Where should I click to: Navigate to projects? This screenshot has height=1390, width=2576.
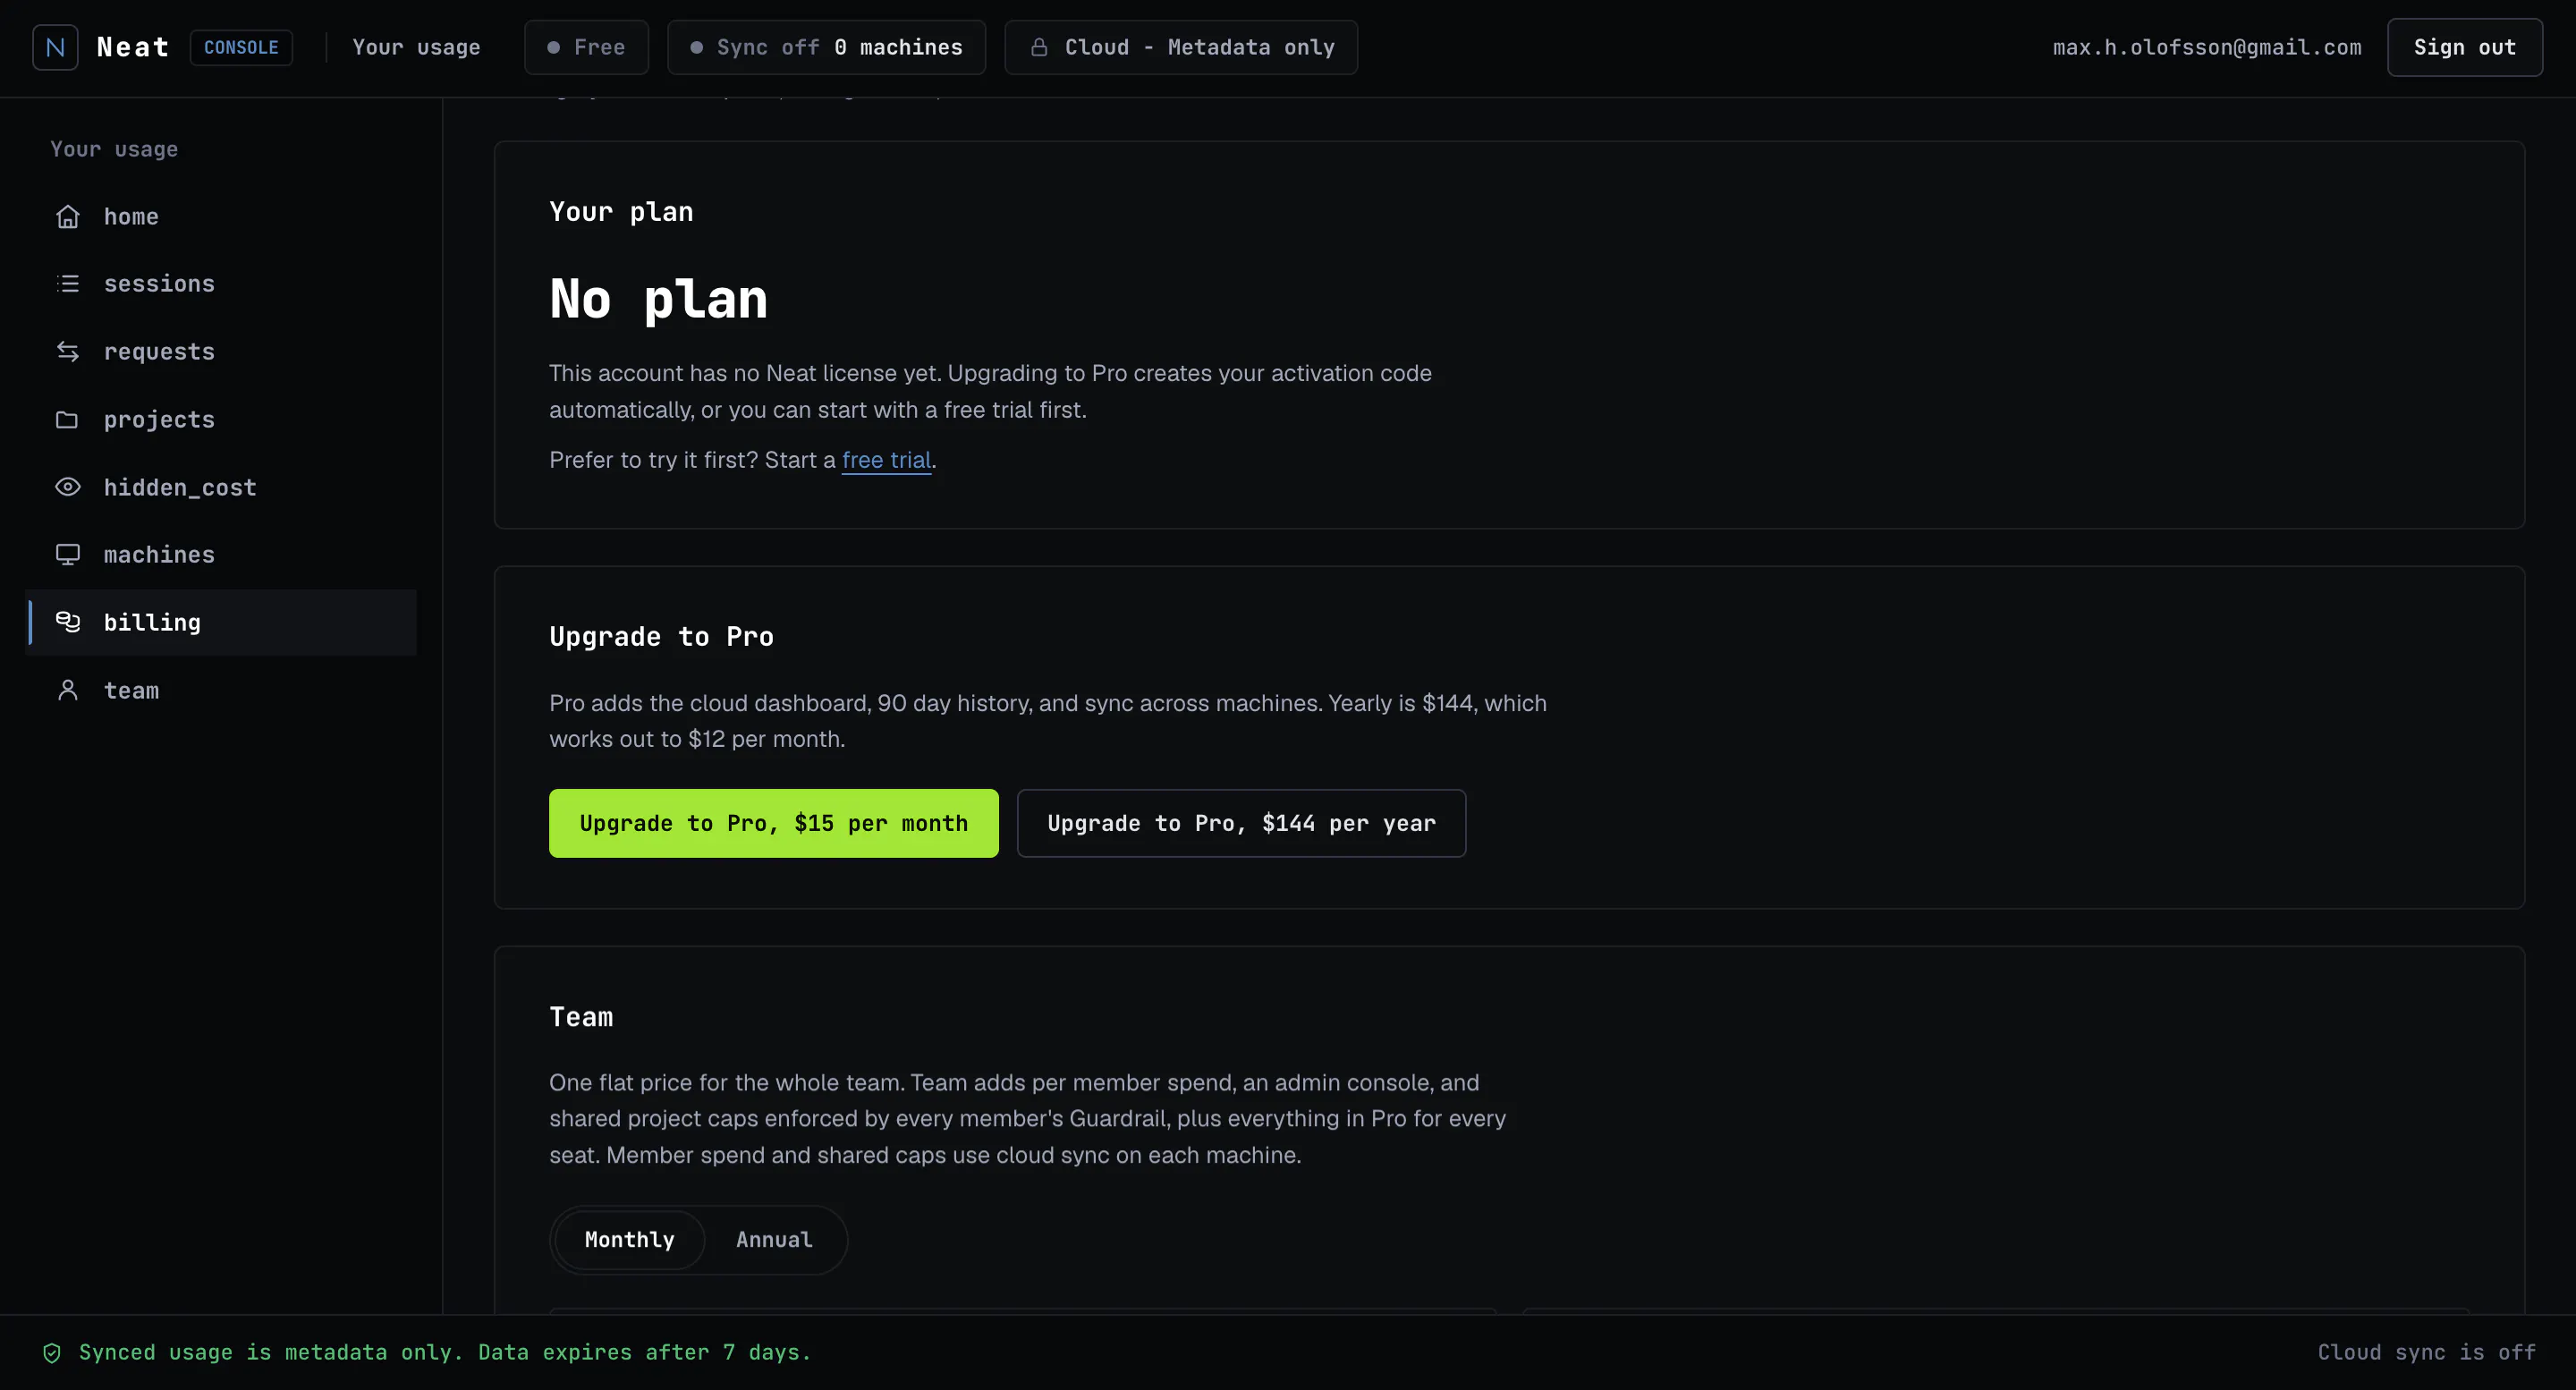[x=221, y=419]
